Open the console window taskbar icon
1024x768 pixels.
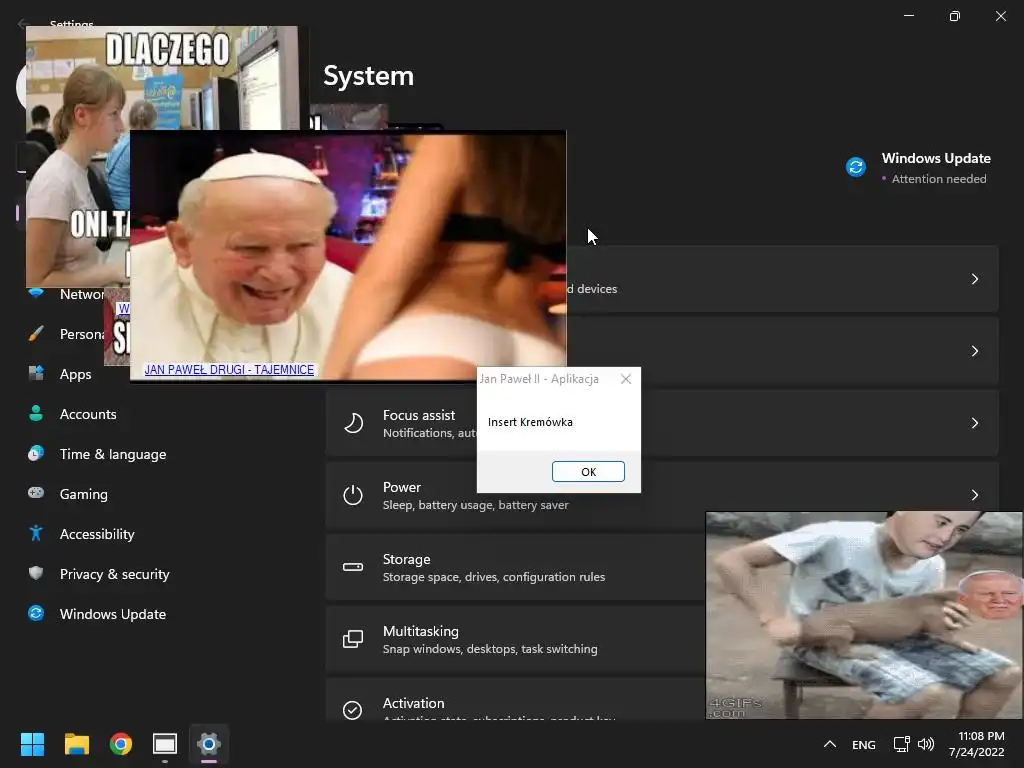pos(165,744)
